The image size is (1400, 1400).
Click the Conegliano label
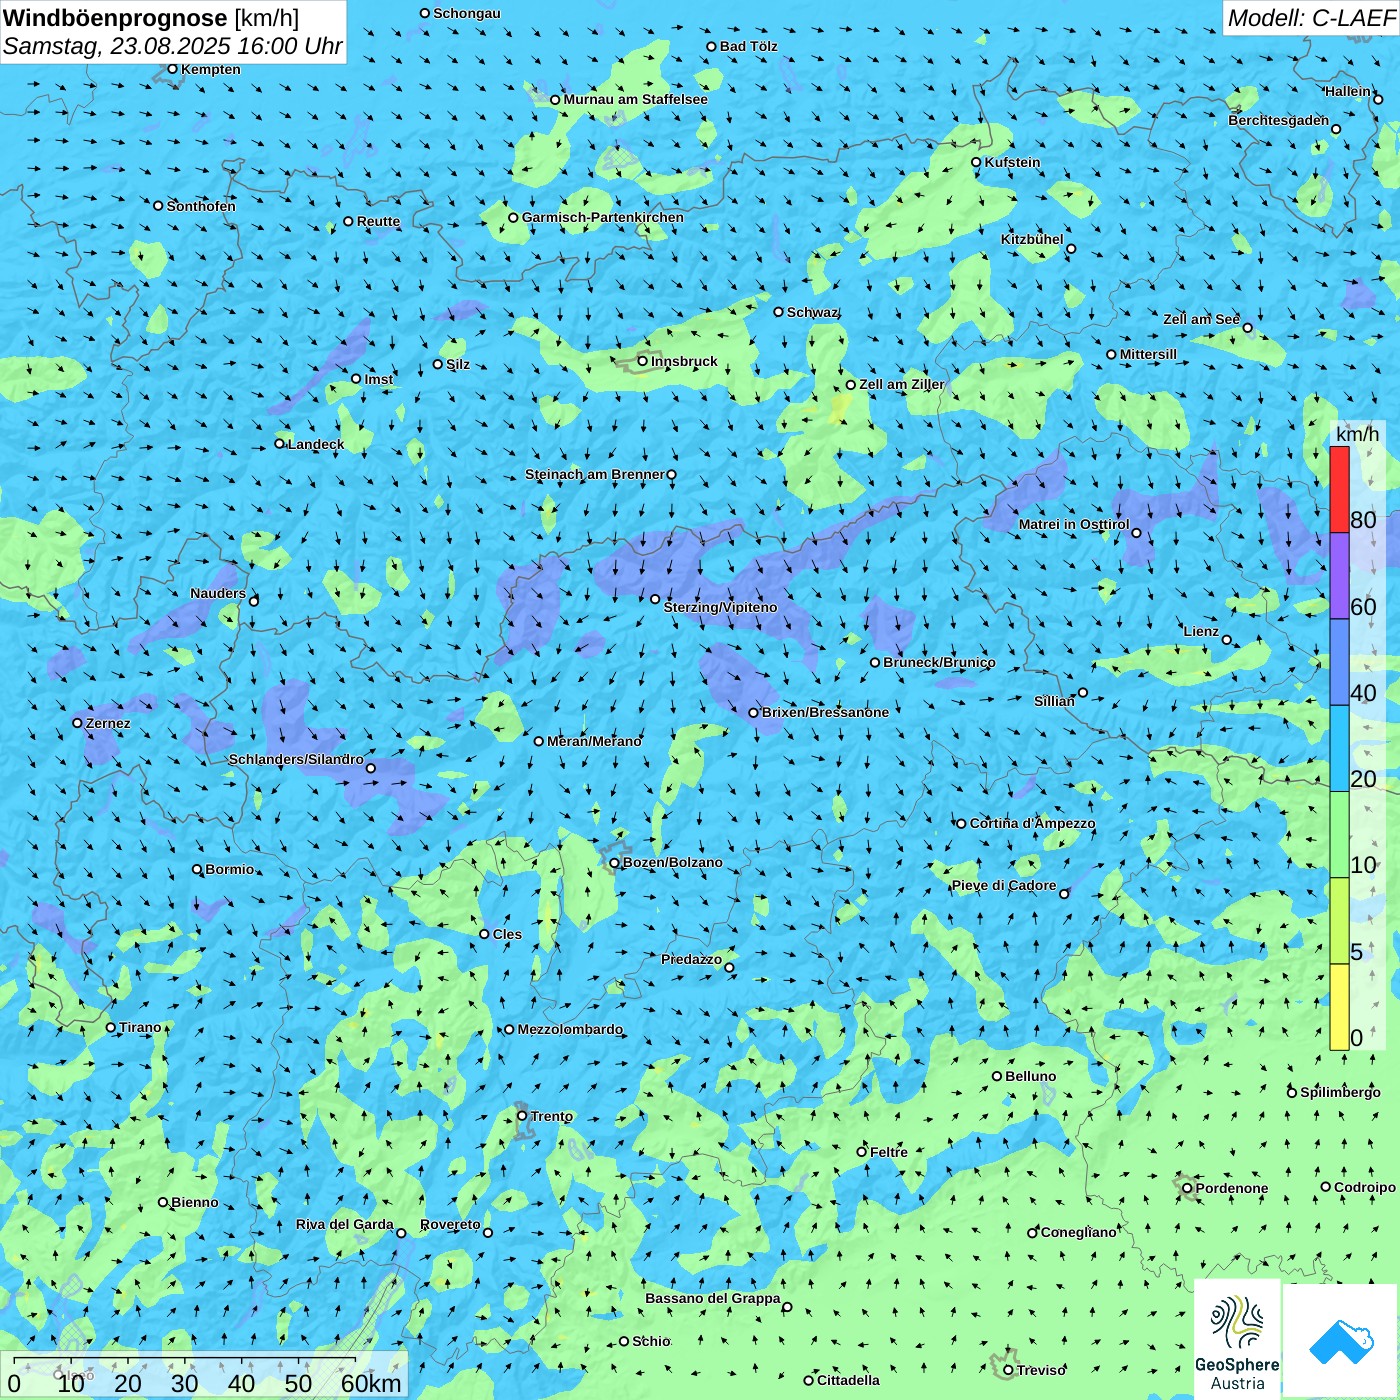(1078, 1232)
